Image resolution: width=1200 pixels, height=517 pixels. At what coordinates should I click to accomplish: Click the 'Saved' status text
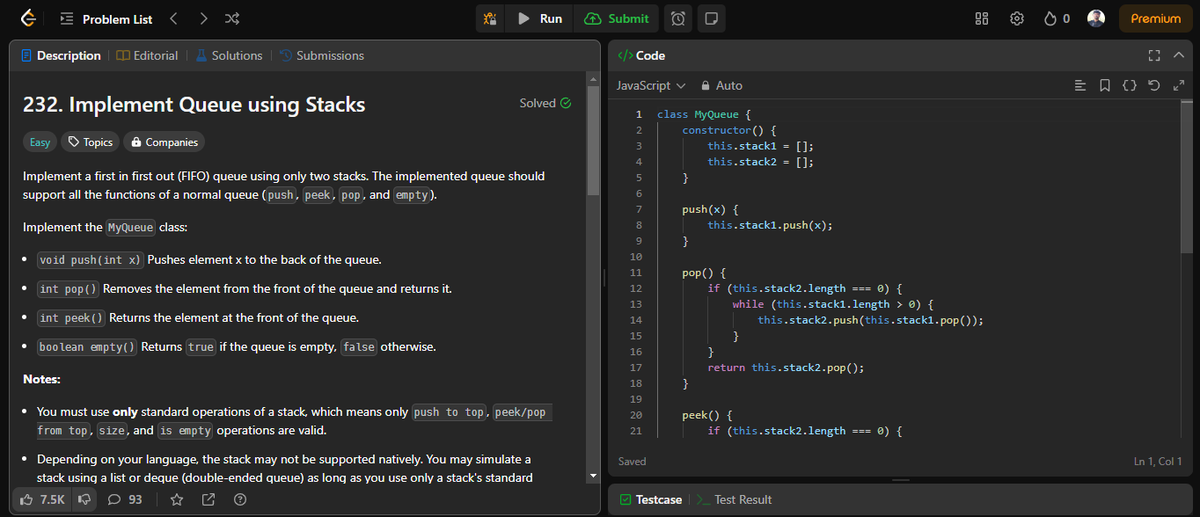[x=632, y=461]
